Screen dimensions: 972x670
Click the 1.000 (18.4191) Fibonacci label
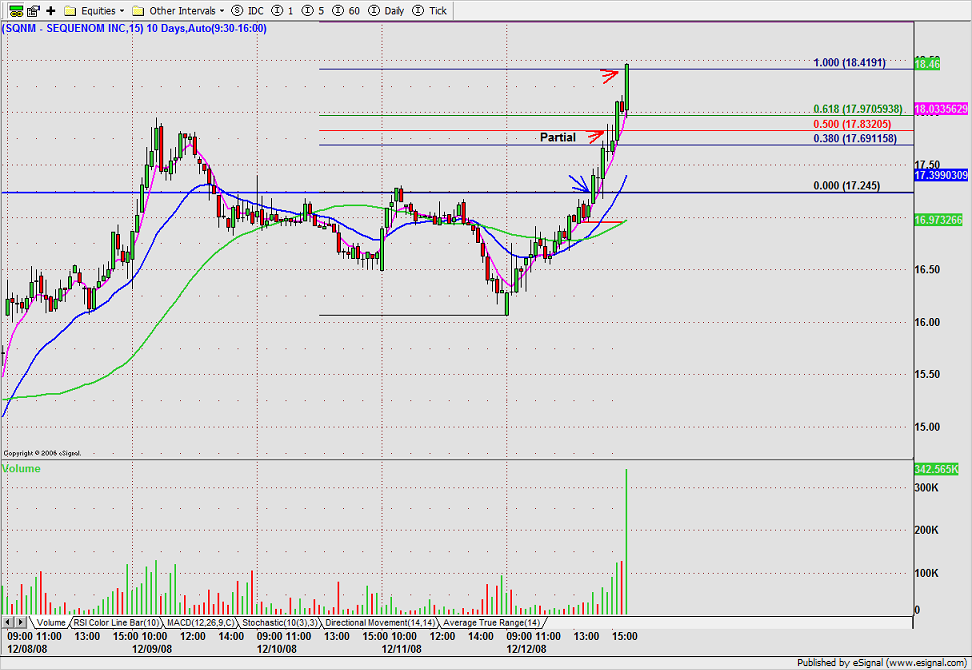tap(849, 63)
